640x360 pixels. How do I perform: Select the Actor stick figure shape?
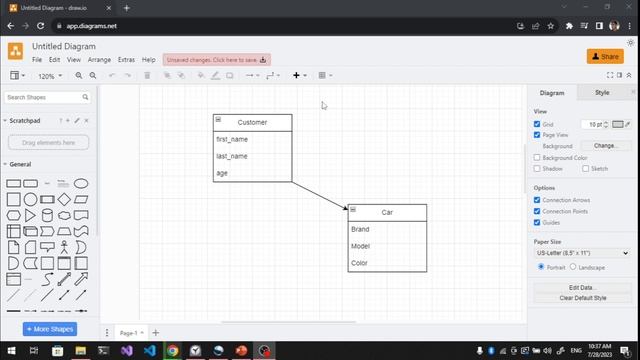(x=64, y=247)
